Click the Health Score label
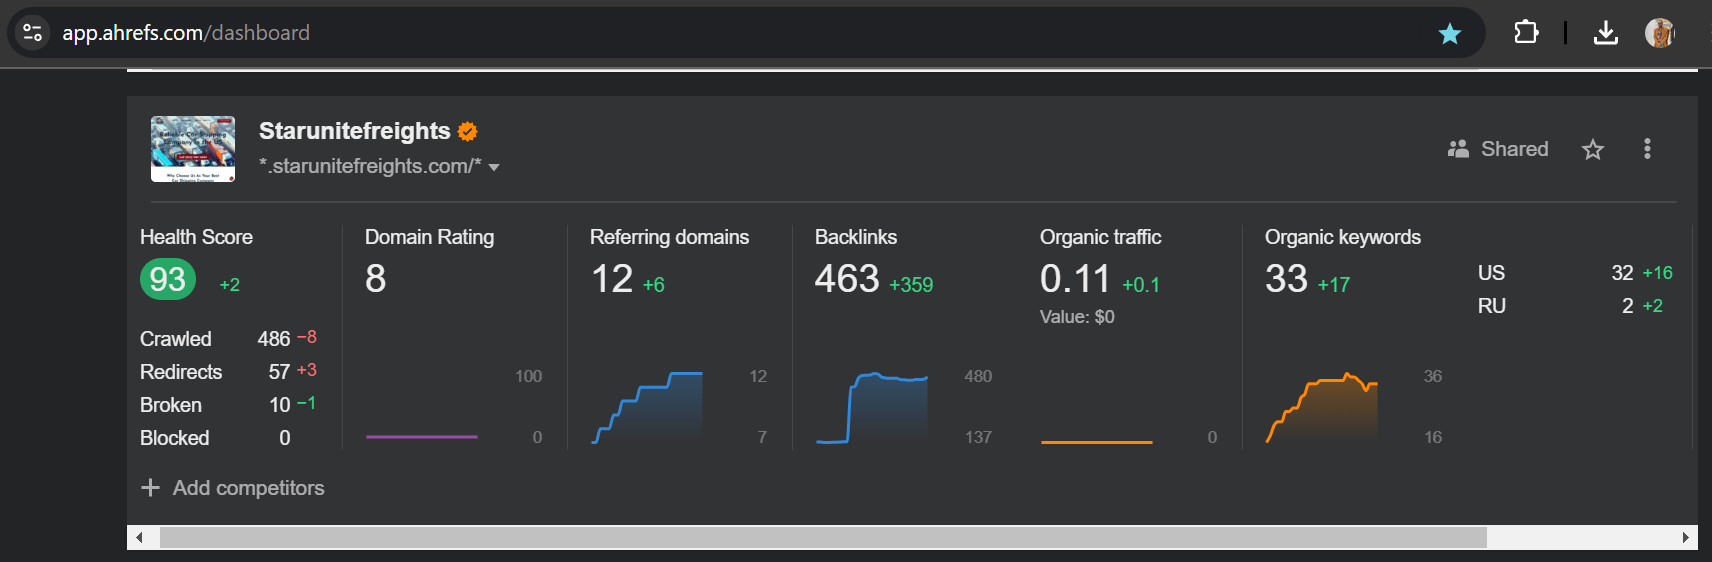Viewport: 1712px width, 562px height. tap(196, 237)
